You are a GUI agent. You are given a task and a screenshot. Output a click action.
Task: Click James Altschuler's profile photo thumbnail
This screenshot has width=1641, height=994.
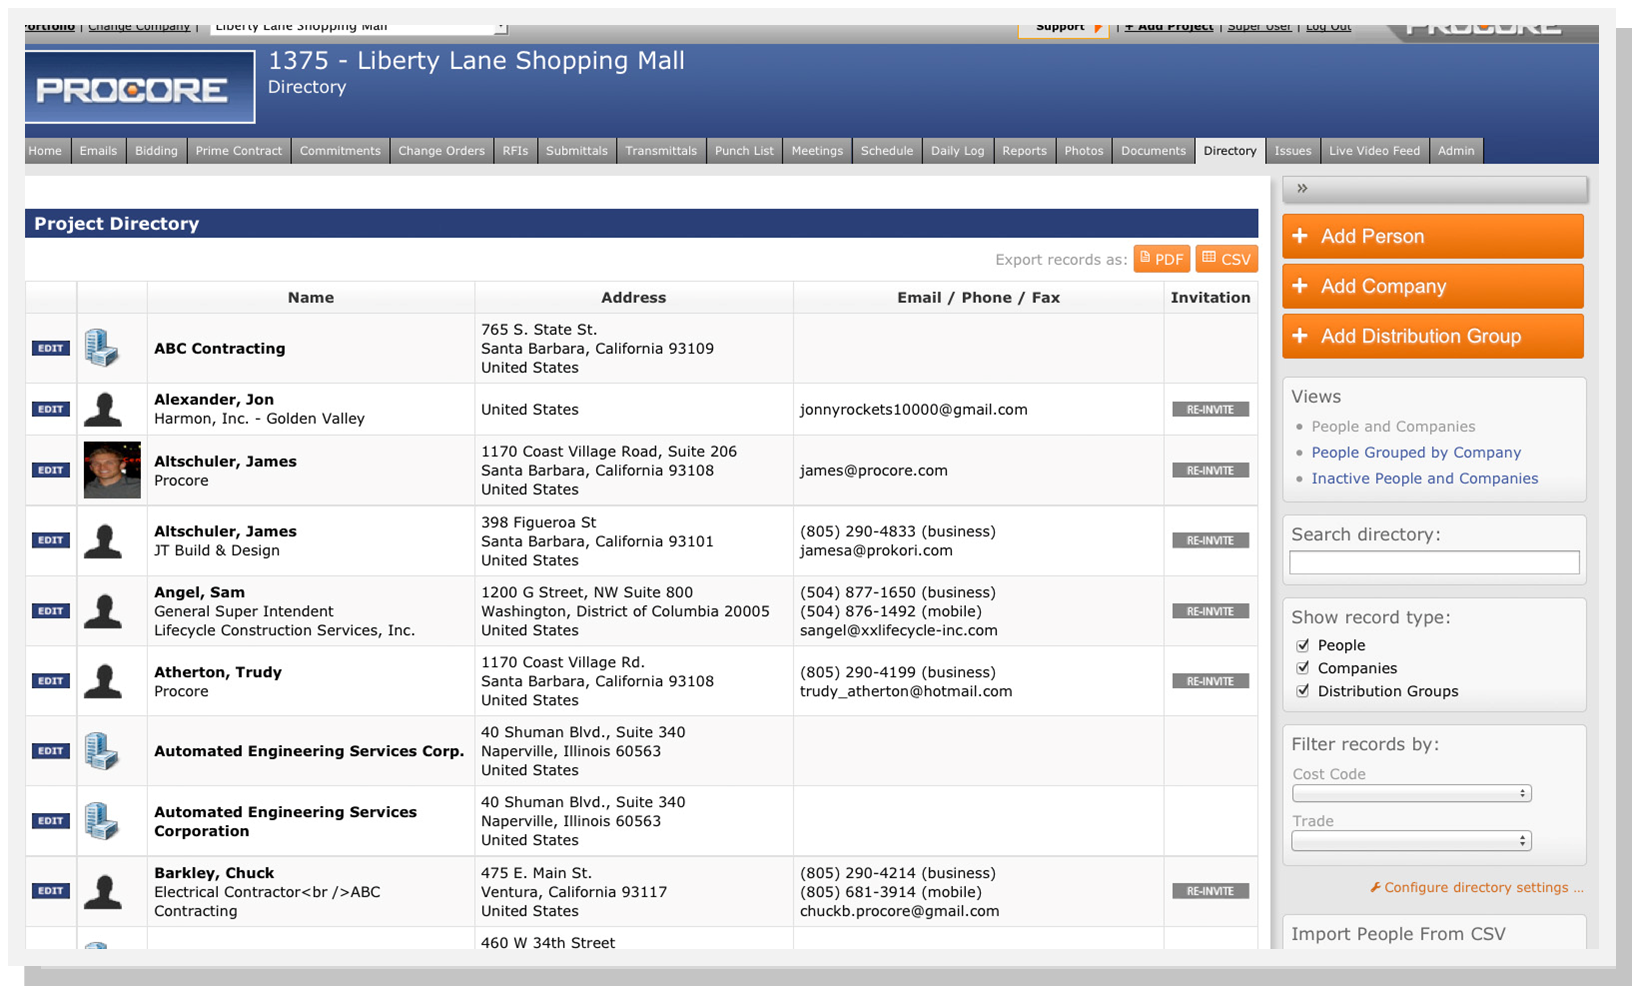112,470
